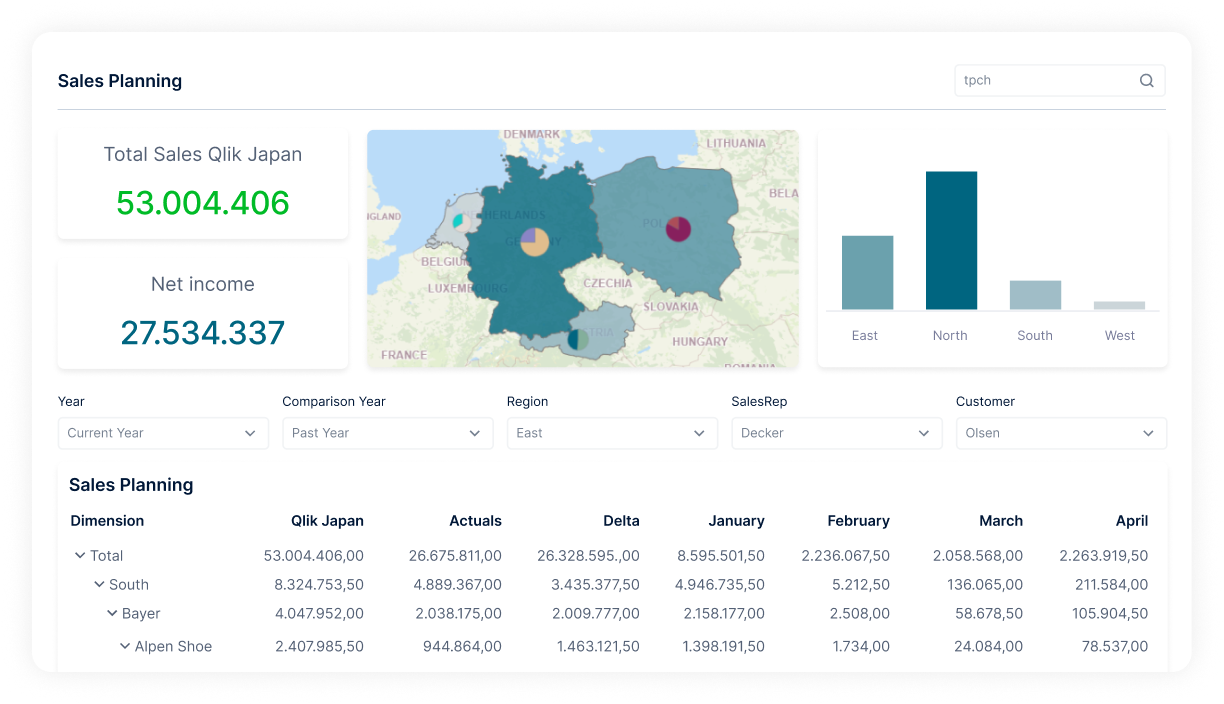Select the East bar in chart

pyautogui.click(x=867, y=272)
